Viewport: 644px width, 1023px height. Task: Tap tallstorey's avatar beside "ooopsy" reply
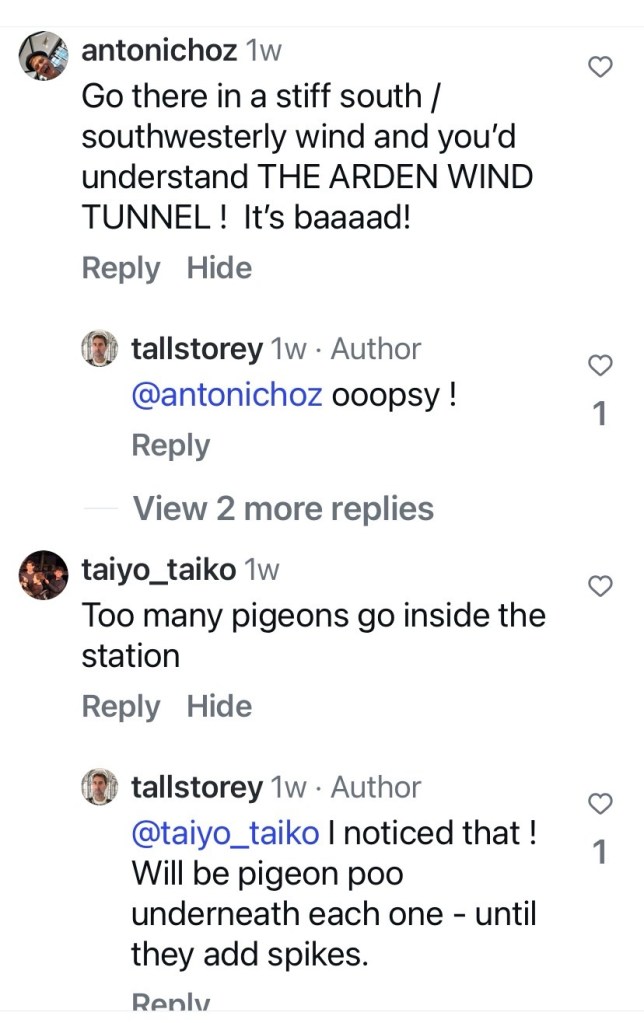click(99, 349)
